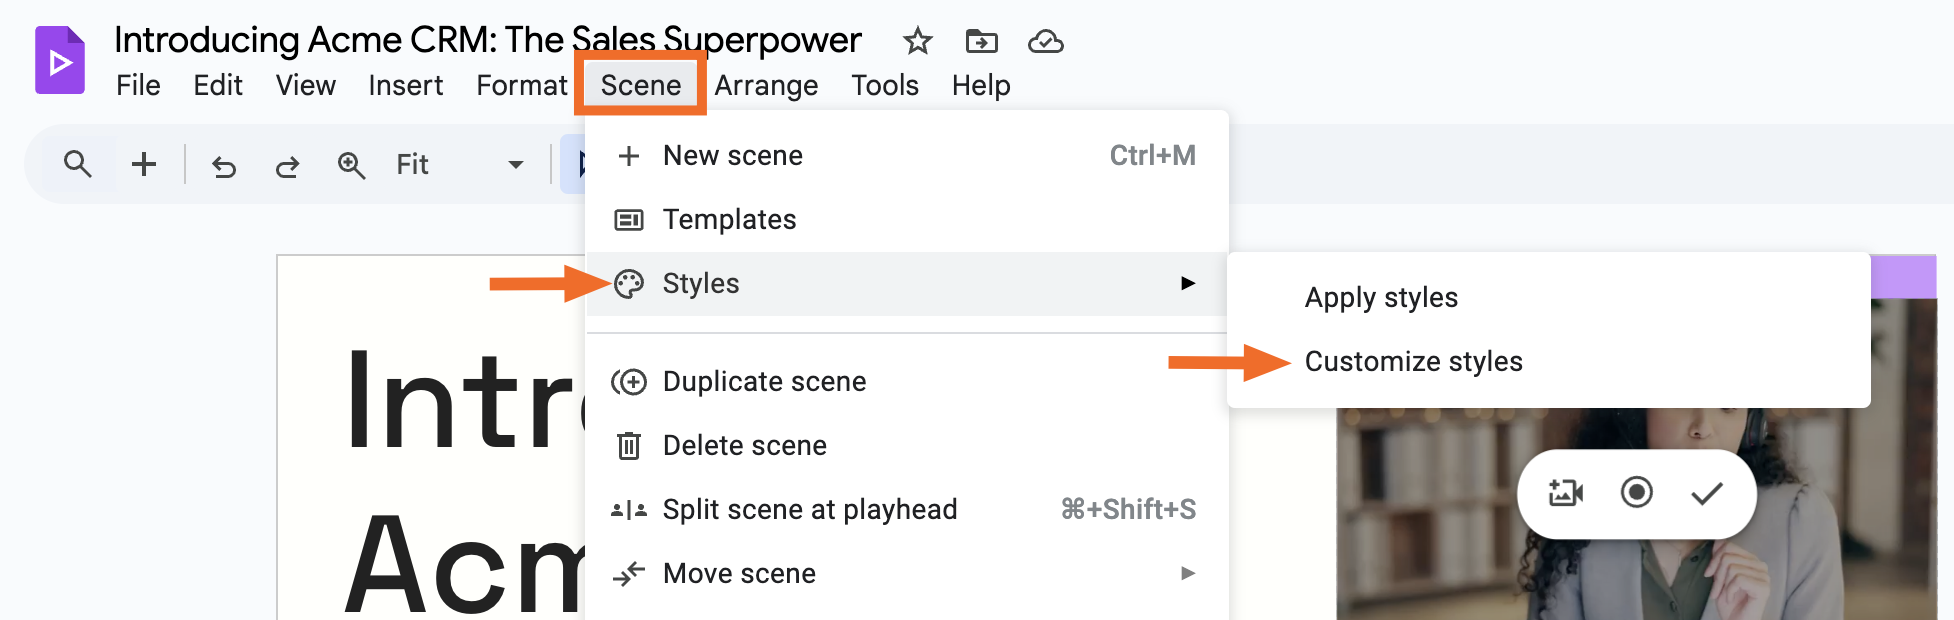Screen dimensions: 1954x620
Task: Choose Delete scene
Action: coord(906,446)
